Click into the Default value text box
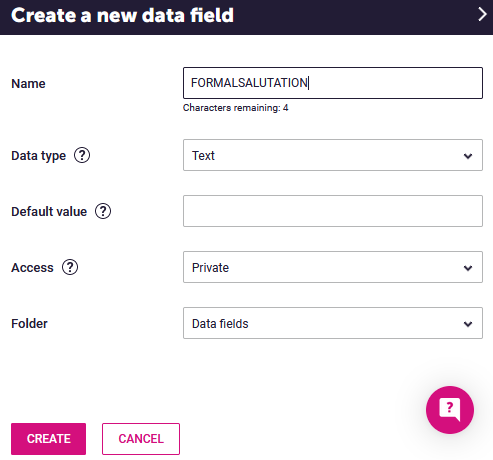This screenshot has height=460, width=493. pos(333,211)
